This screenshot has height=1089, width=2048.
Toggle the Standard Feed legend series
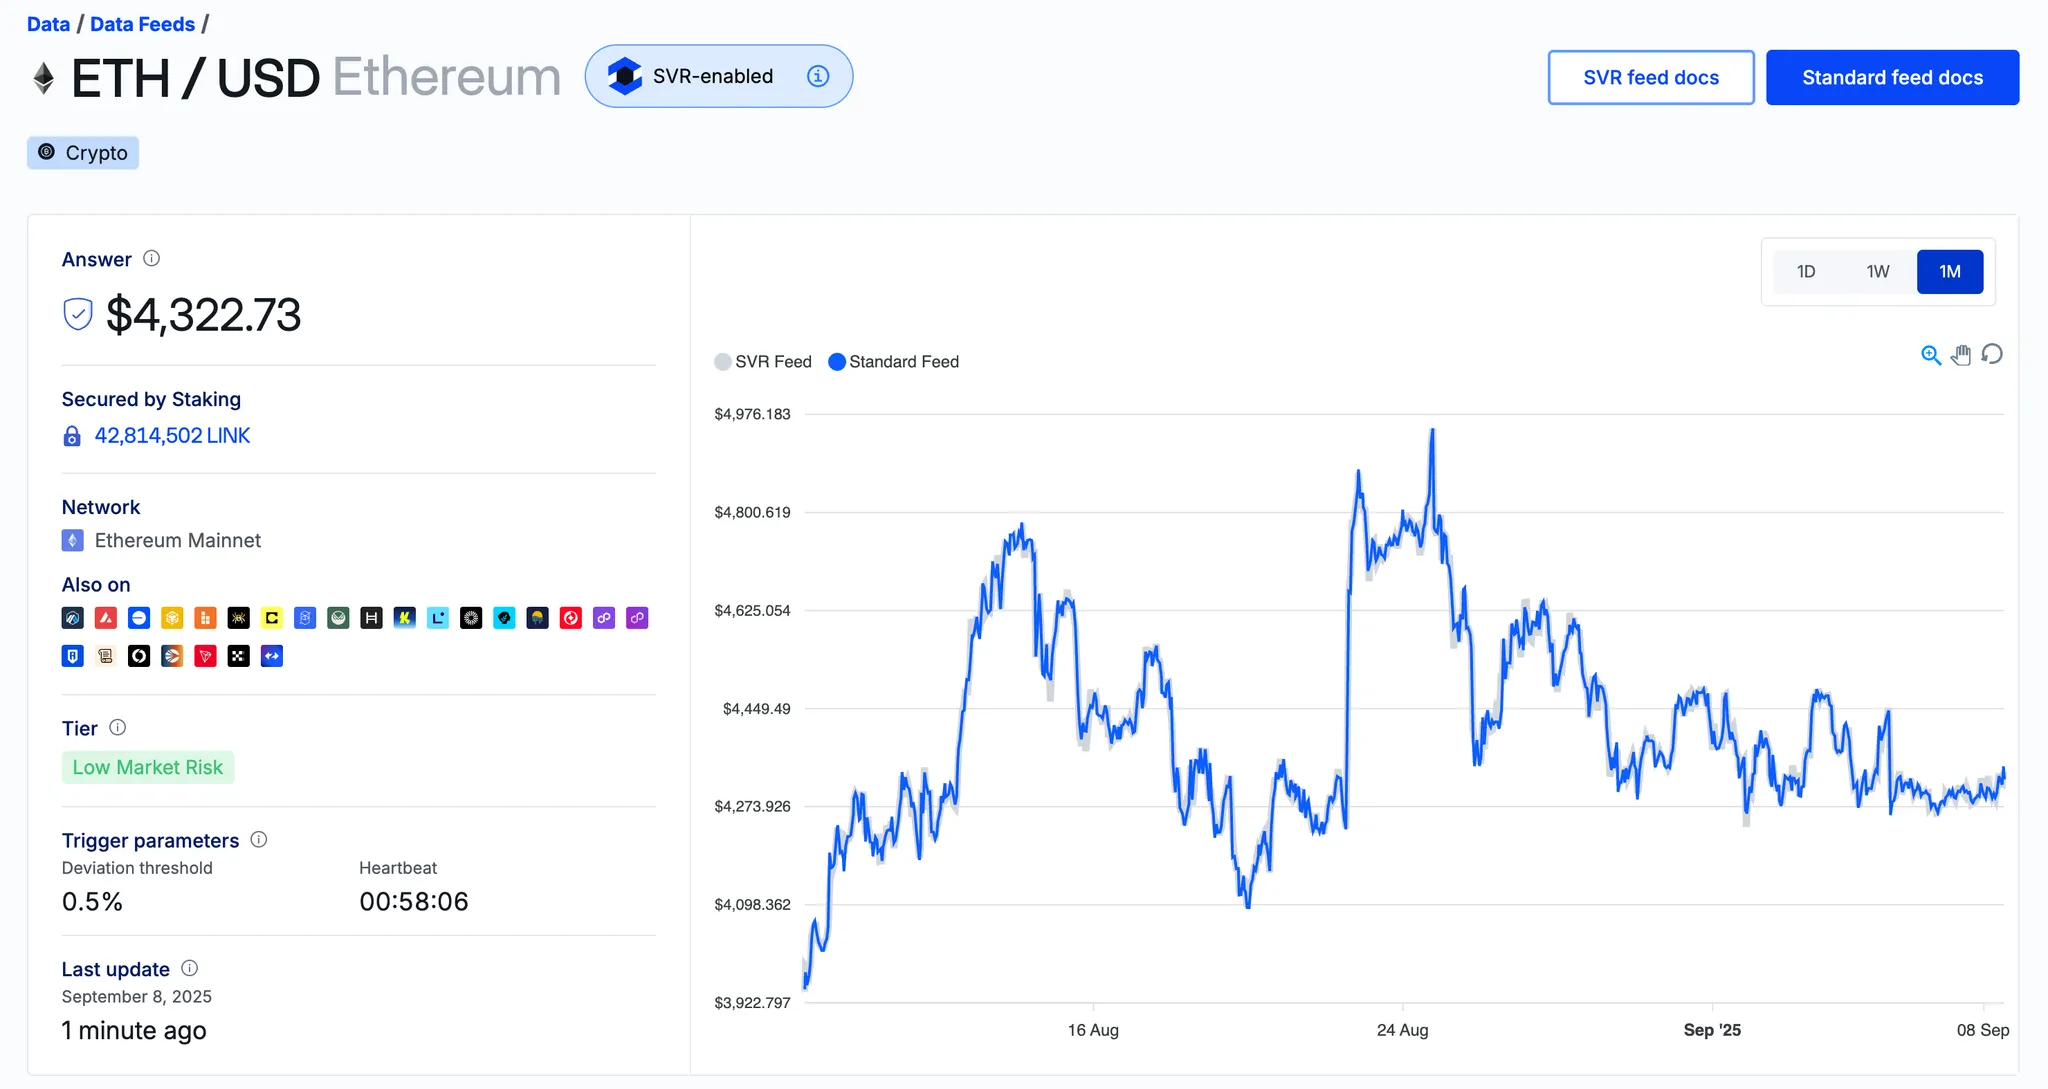tap(893, 362)
